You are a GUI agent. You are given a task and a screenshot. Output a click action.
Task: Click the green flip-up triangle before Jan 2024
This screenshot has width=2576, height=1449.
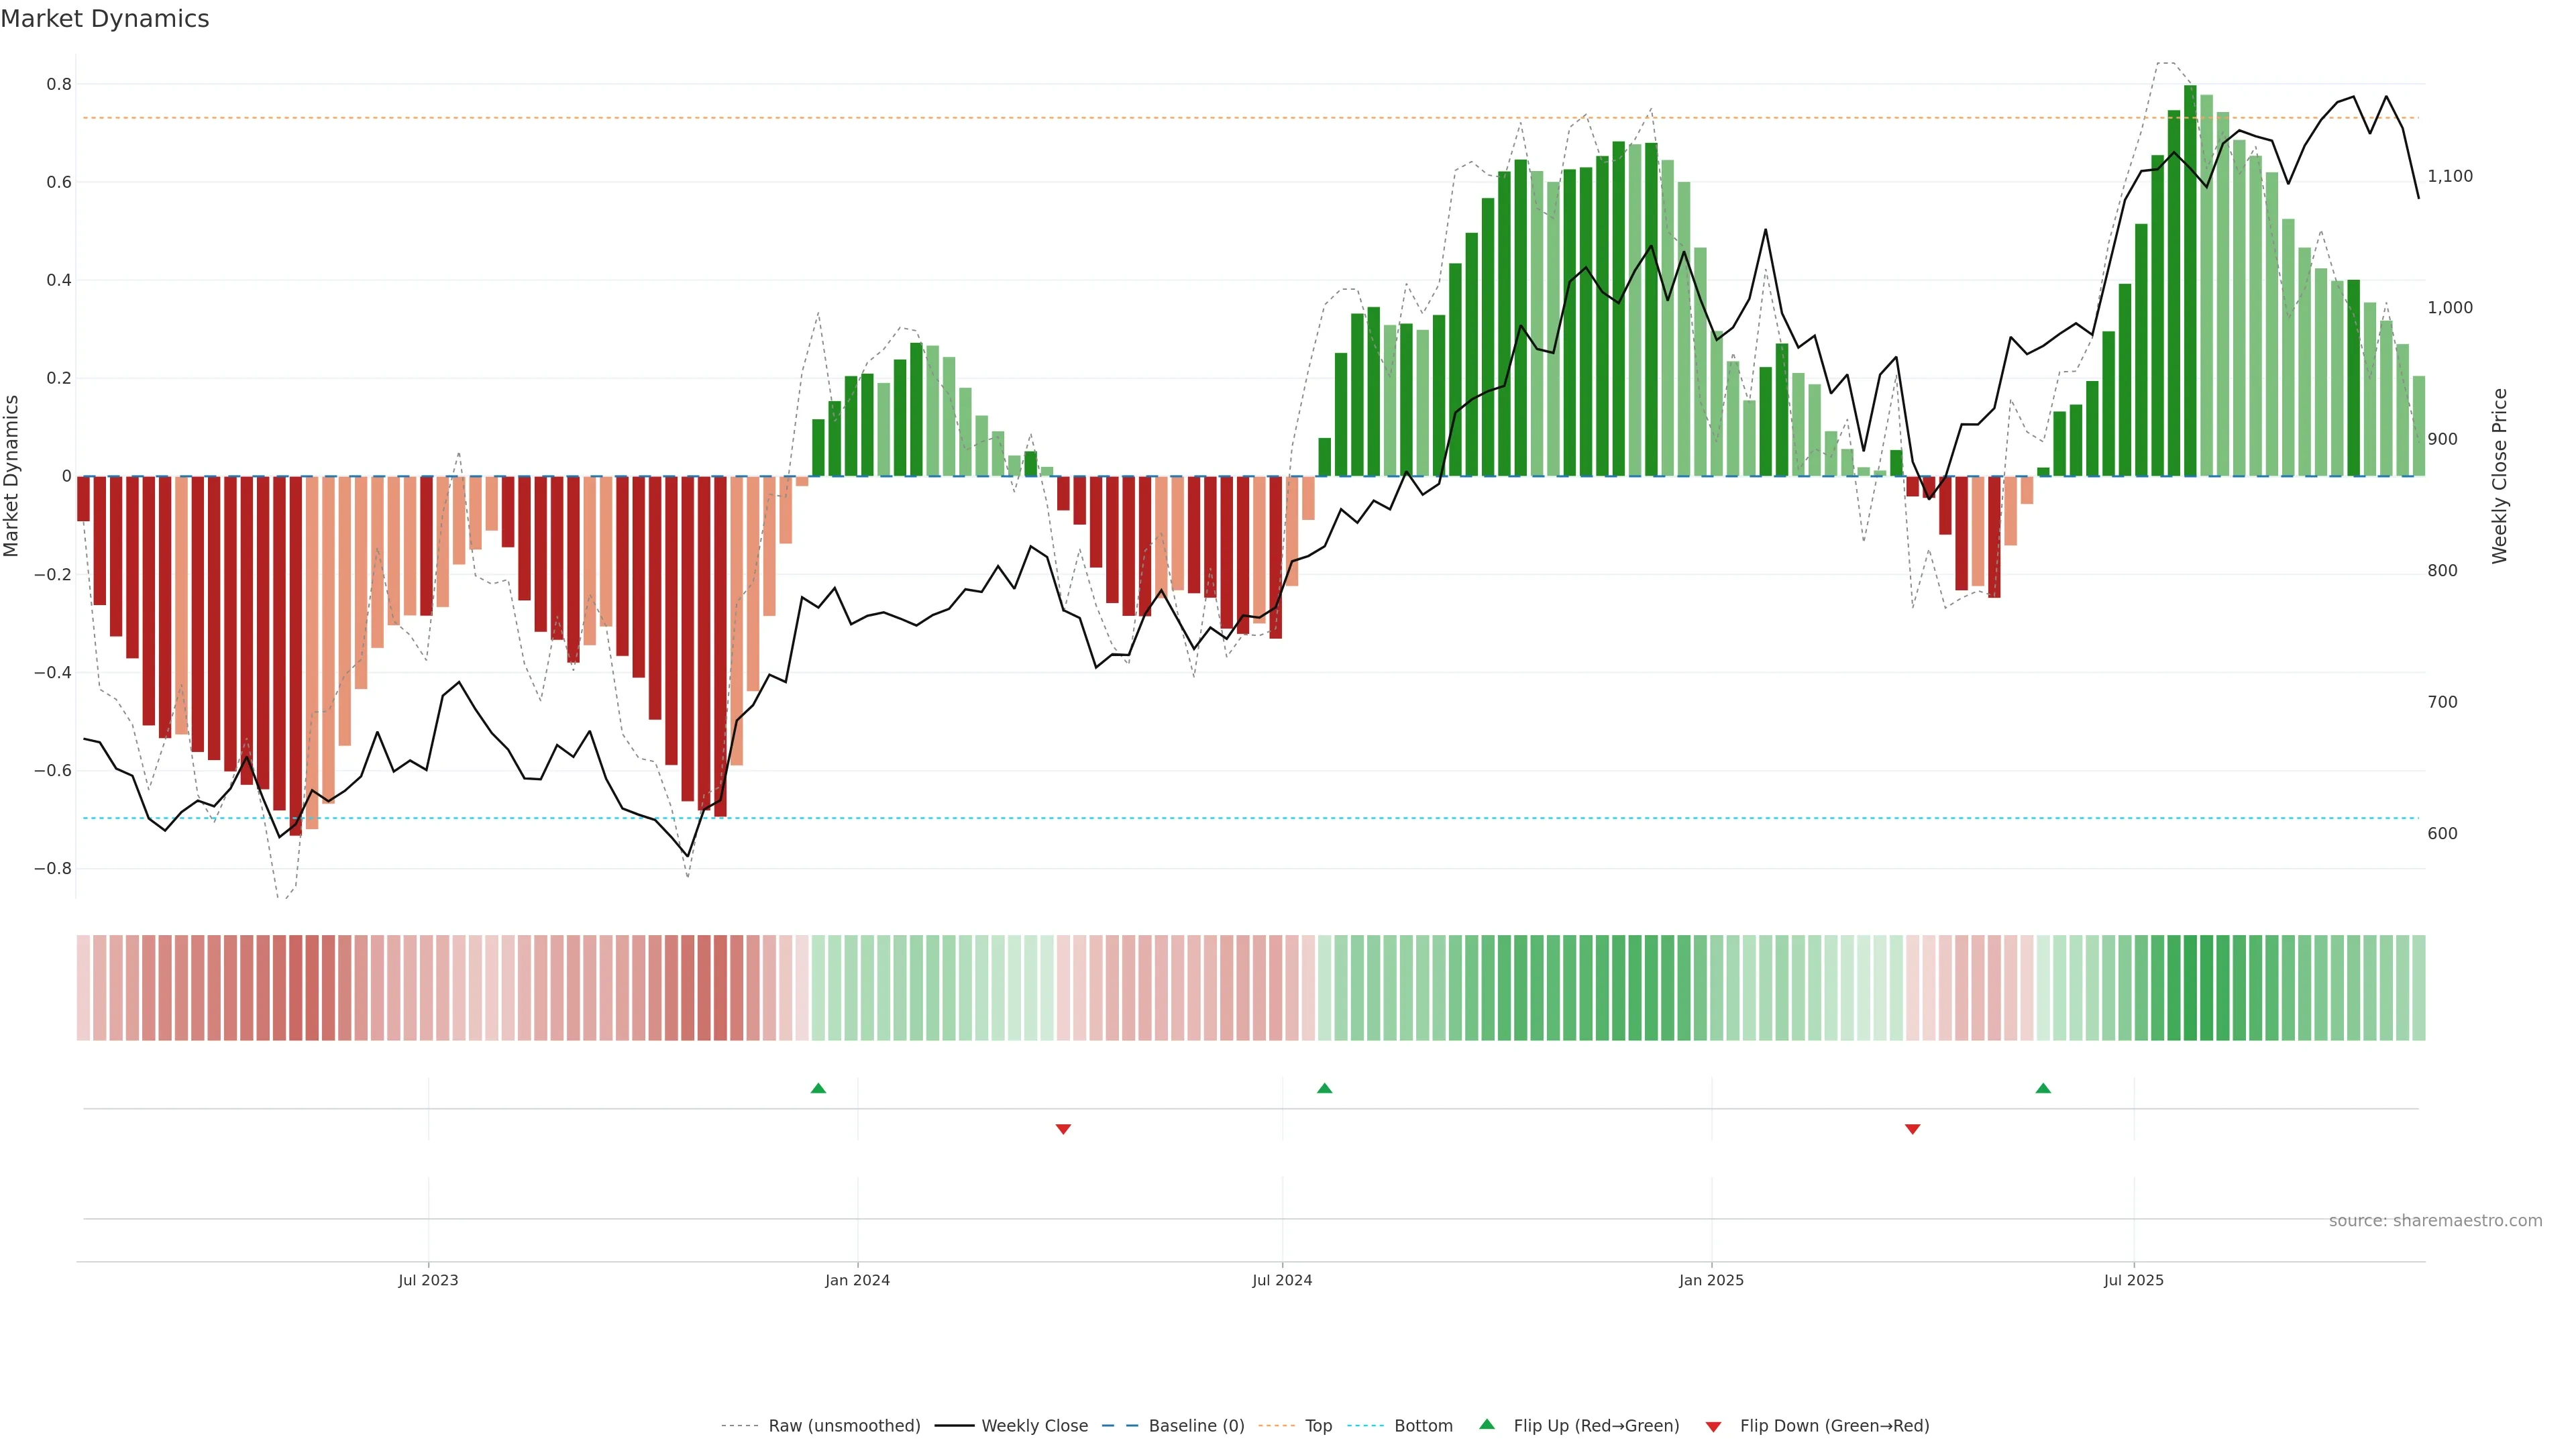tap(818, 1088)
